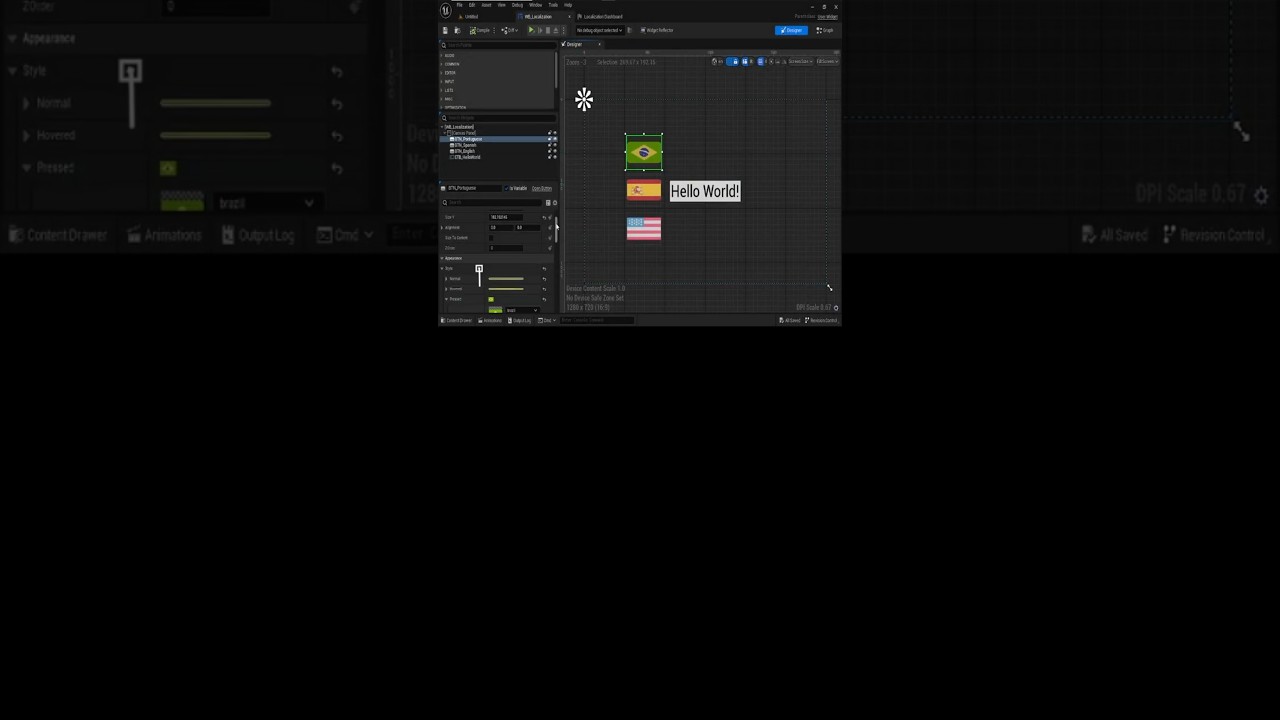Viewport: 1280px width, 720px height.
Task: Click the green Play button
Action: [531, 30]
